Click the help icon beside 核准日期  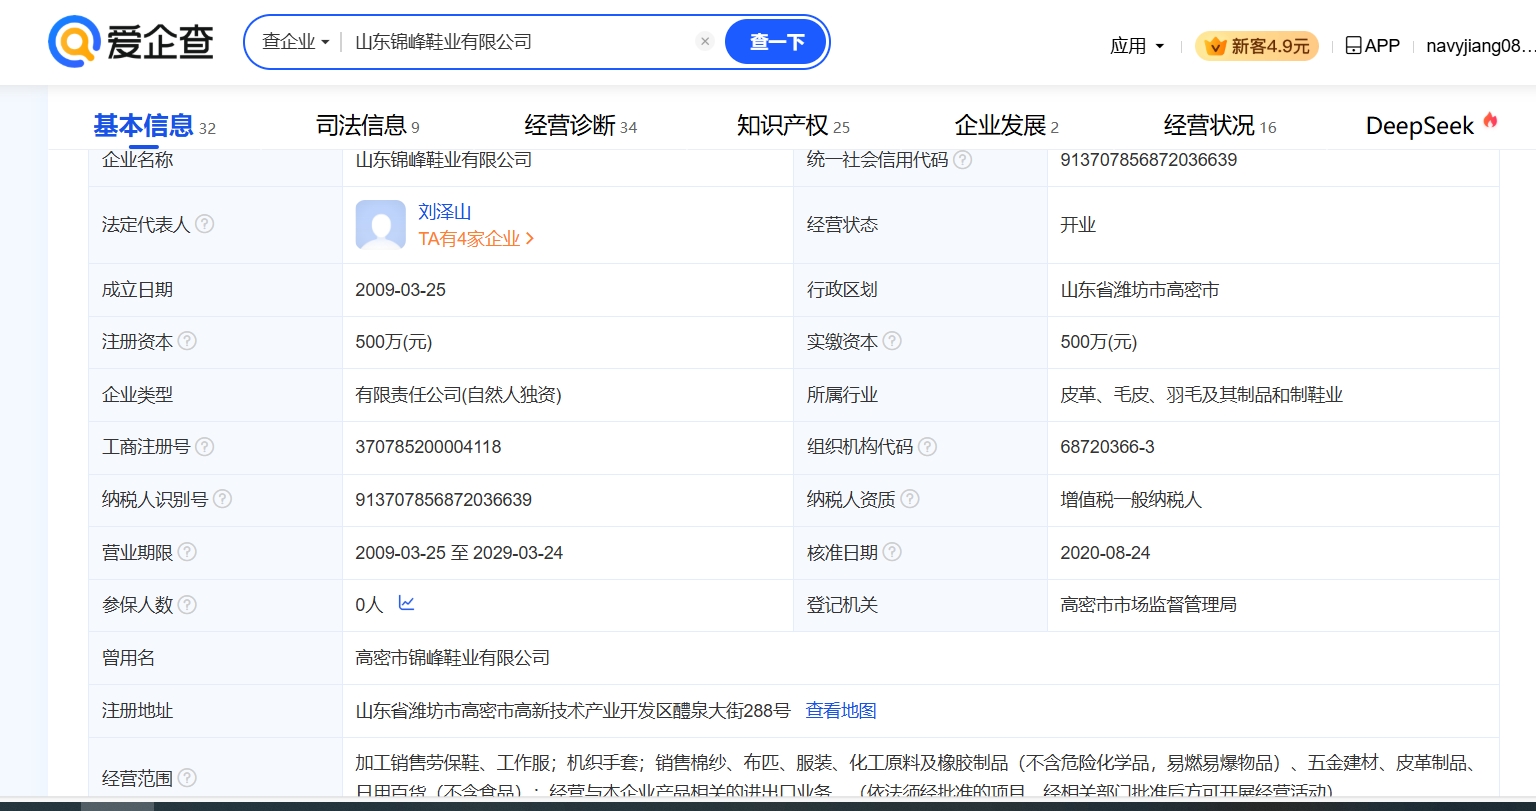tap(892, 552)
